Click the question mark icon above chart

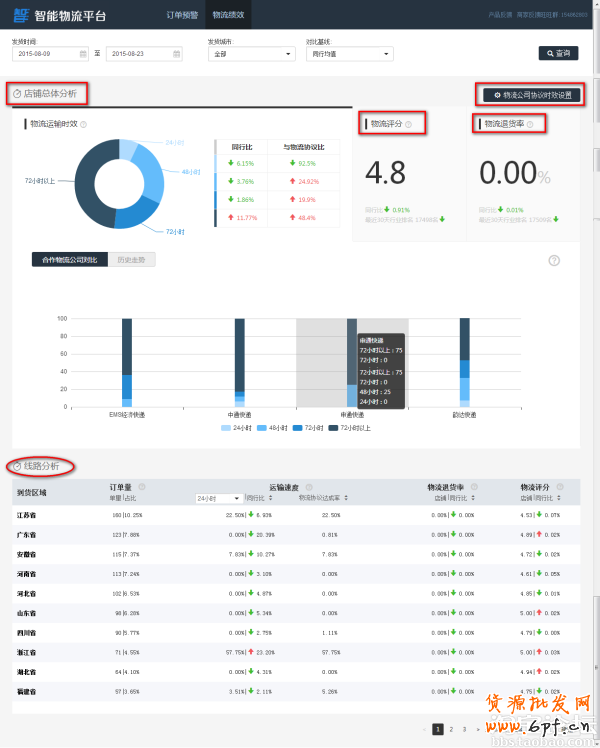click(554, 260)
